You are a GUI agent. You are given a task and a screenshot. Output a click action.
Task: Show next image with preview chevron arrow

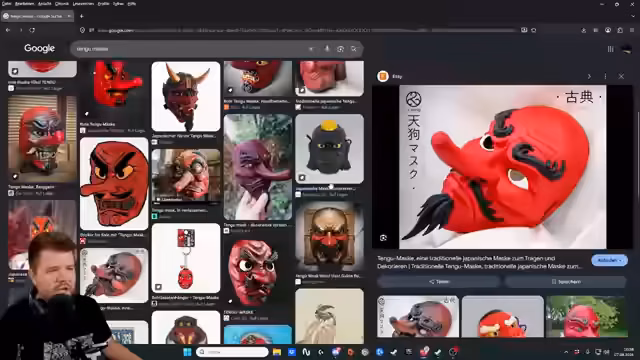[589, 76]
